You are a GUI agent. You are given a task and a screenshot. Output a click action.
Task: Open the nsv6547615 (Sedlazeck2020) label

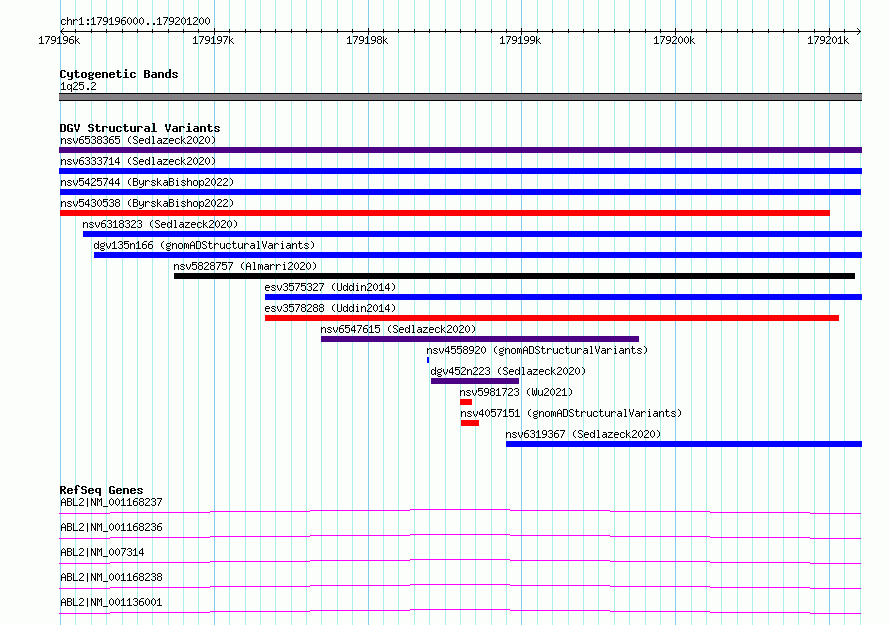[398, 329]
